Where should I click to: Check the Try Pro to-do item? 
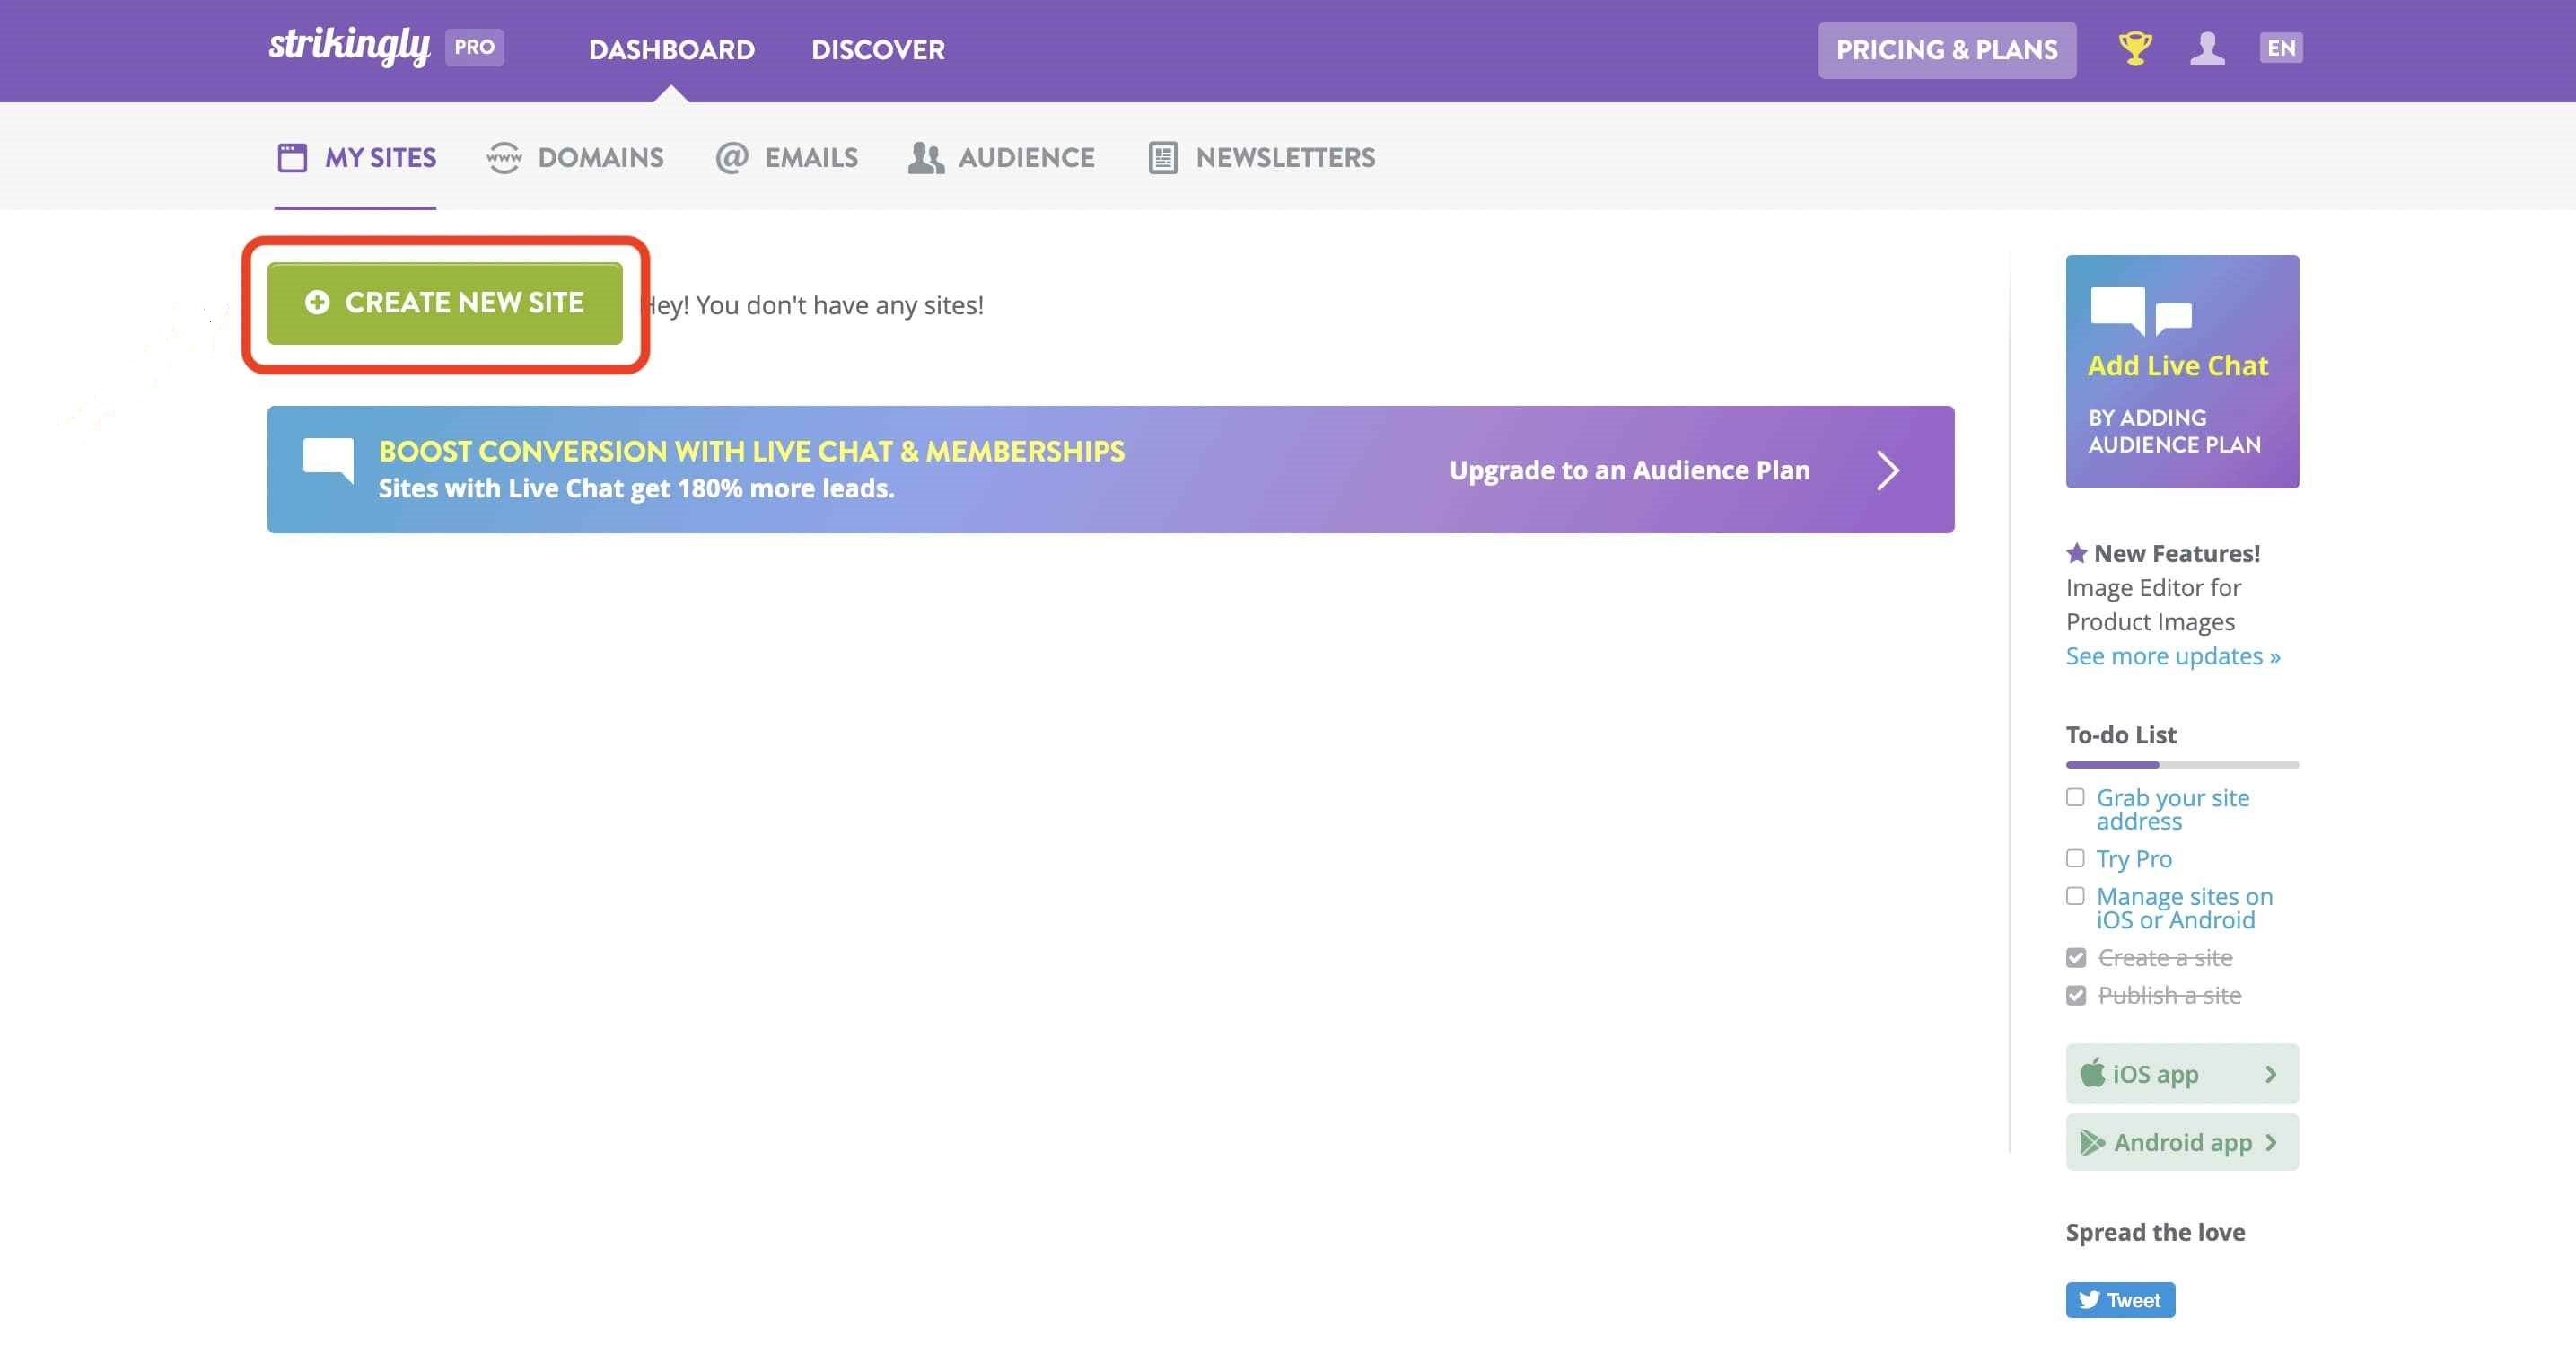click(x=2075, y=858)
